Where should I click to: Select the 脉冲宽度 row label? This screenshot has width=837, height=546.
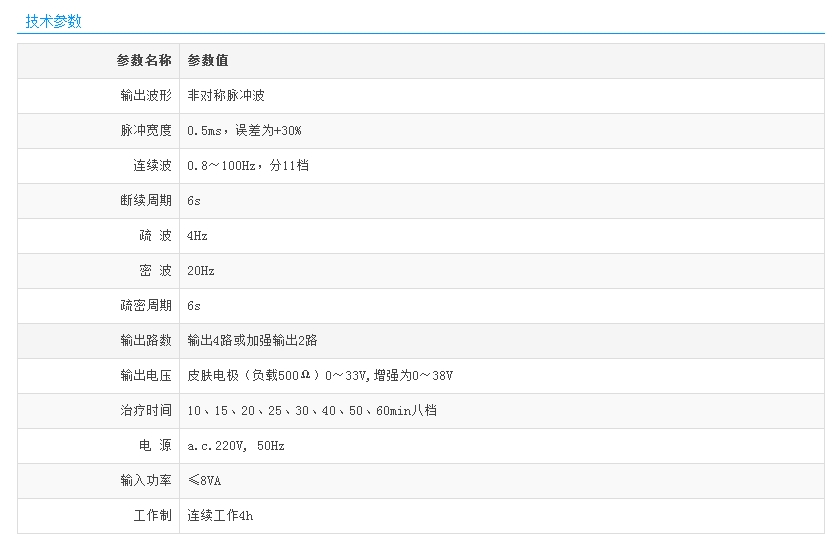pos(146,131)
